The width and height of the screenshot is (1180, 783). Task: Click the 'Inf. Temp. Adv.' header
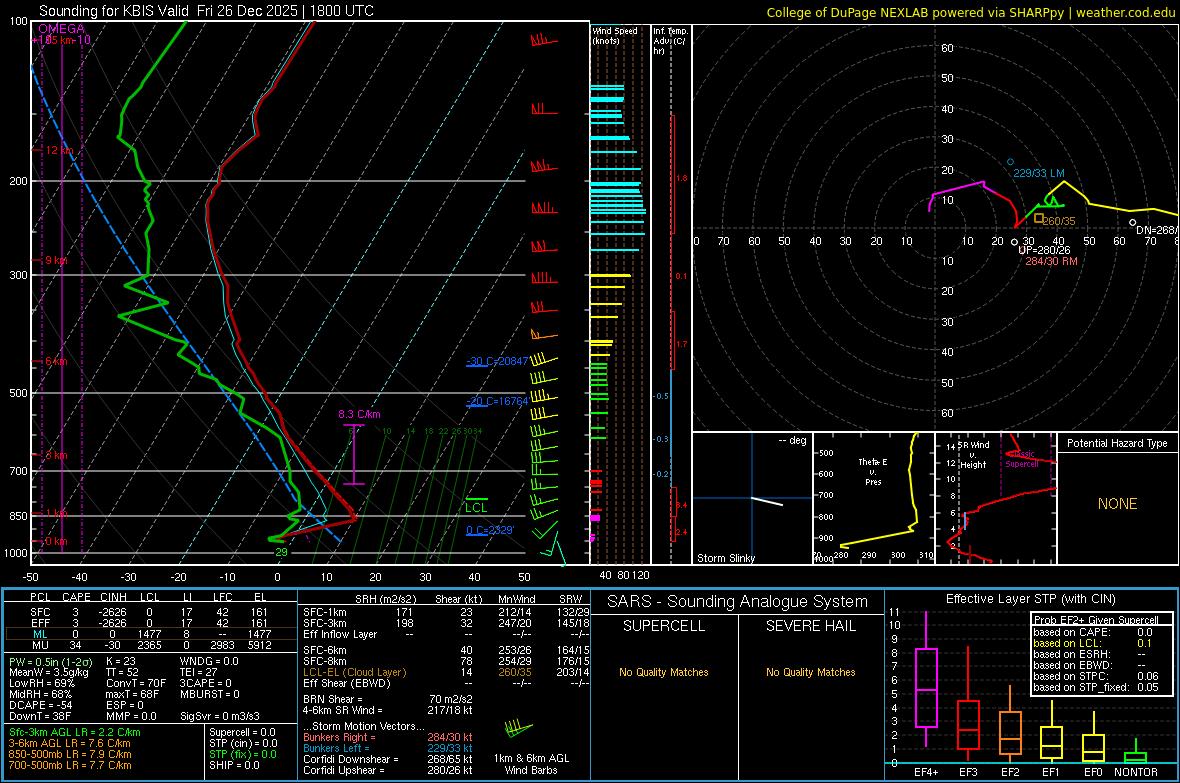(x=670, y=41)
